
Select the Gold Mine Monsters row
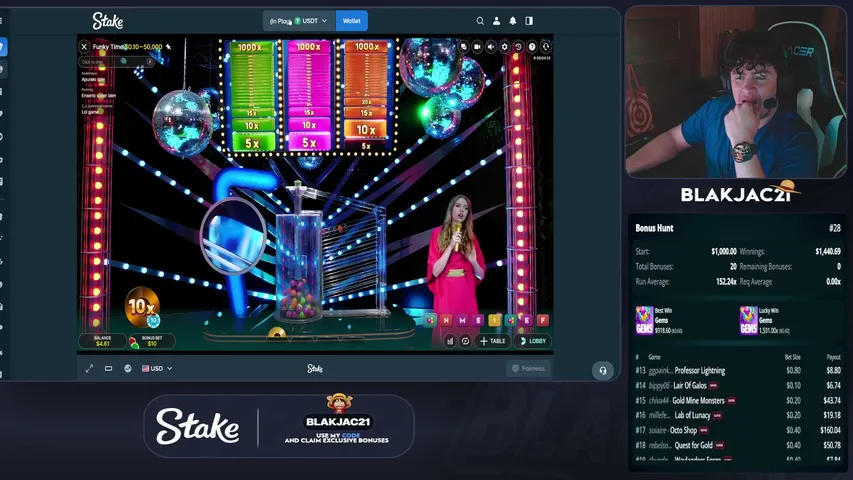coord(738,401)
